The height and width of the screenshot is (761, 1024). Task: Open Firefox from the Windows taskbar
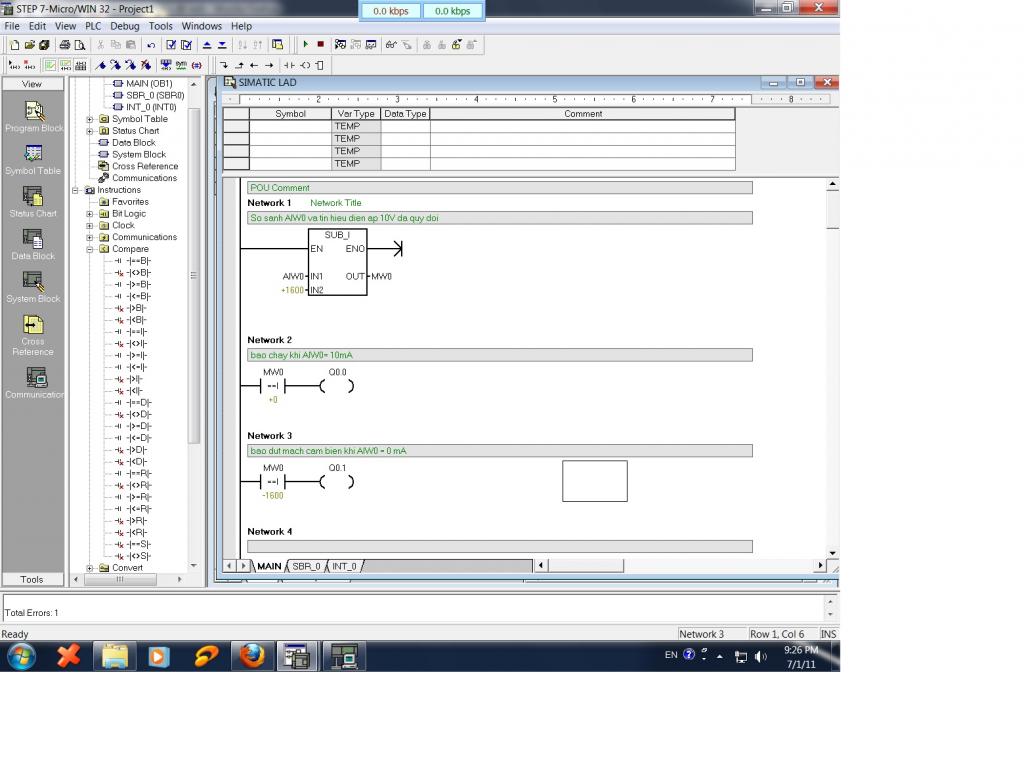click(252, 656)
